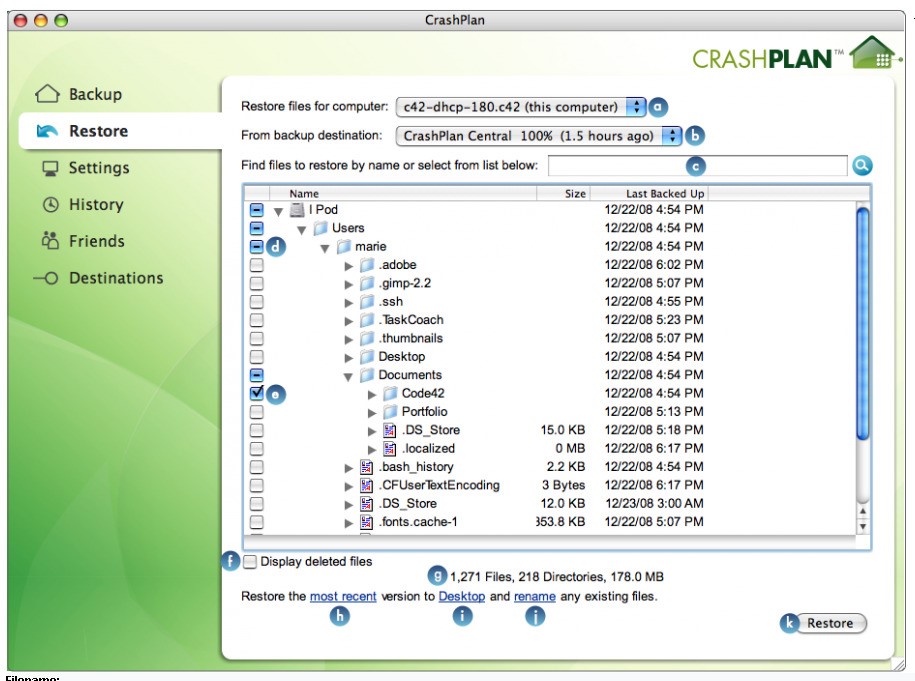This screenshot has width=915, height=681.
Task: Click the most recent version link
Action: tap(343, 597)
